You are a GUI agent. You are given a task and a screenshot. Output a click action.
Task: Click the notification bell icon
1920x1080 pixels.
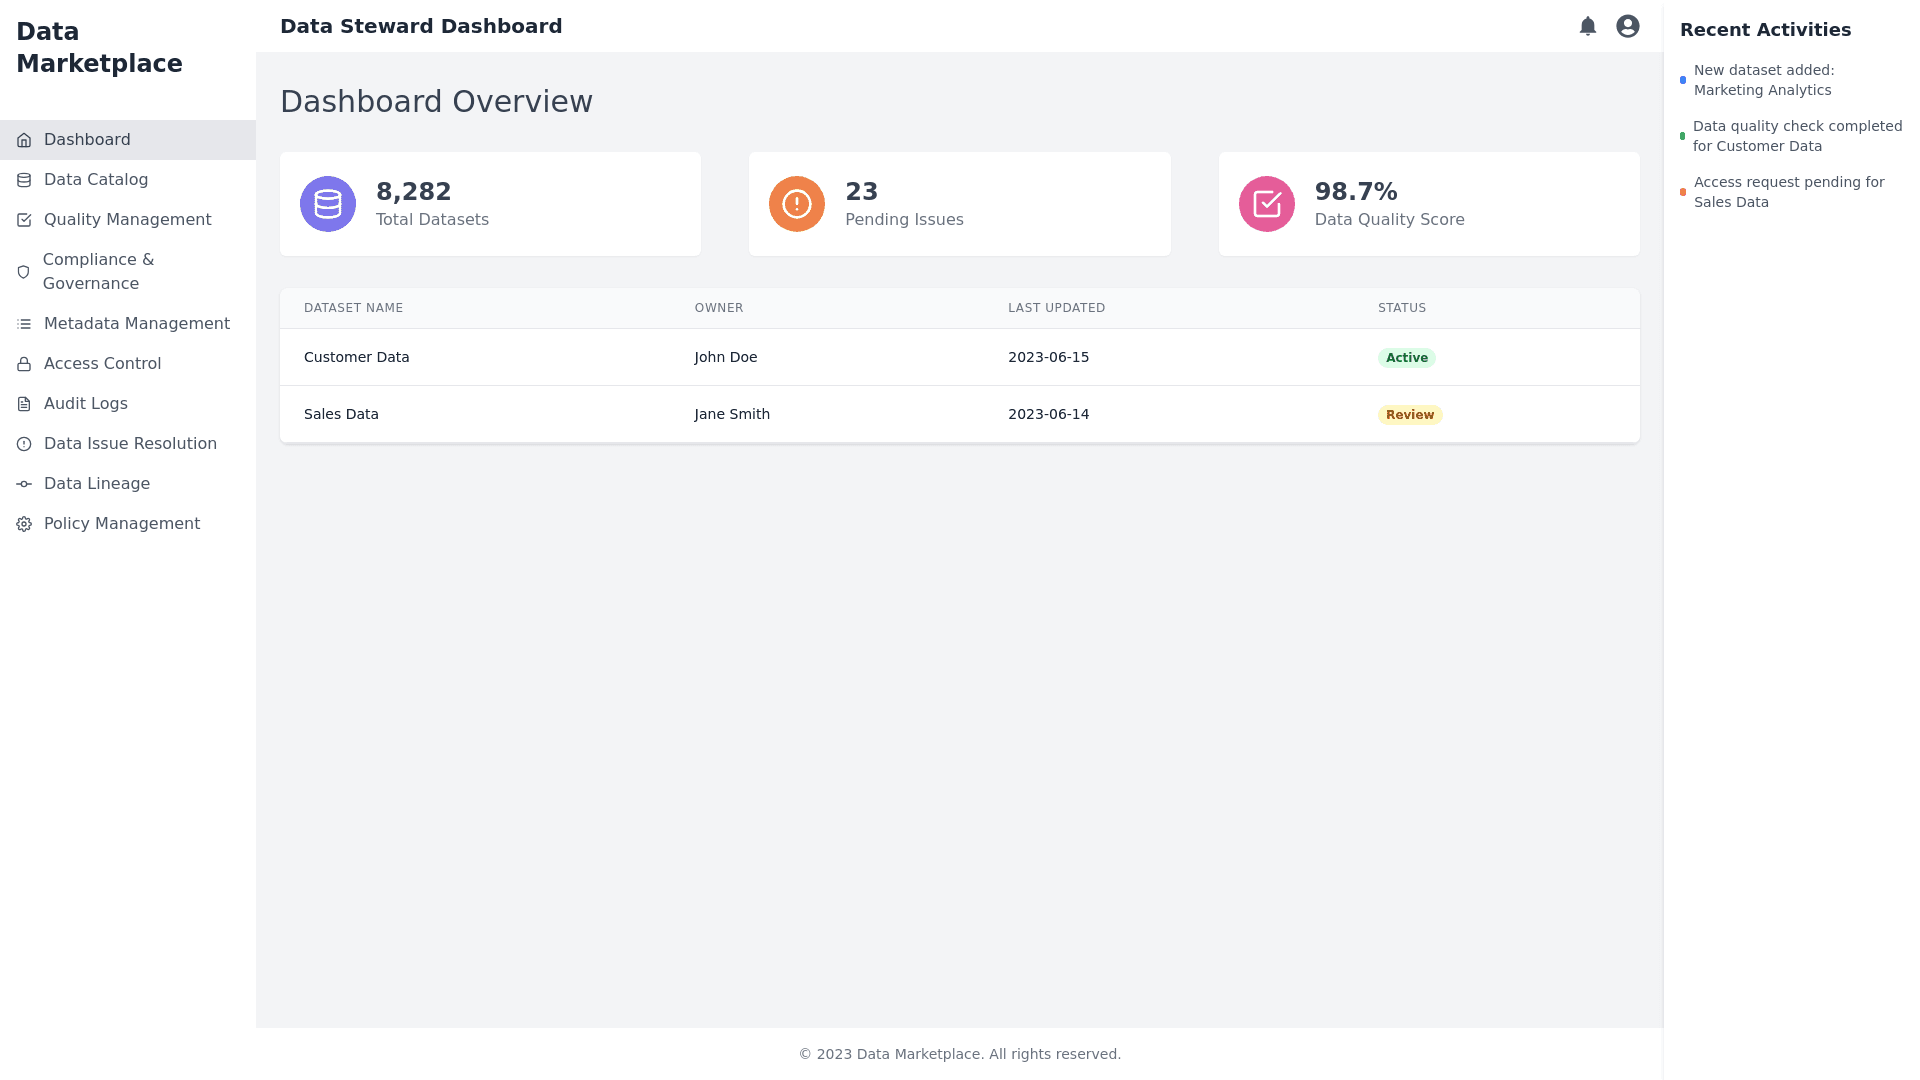(x=1587, y=26)
